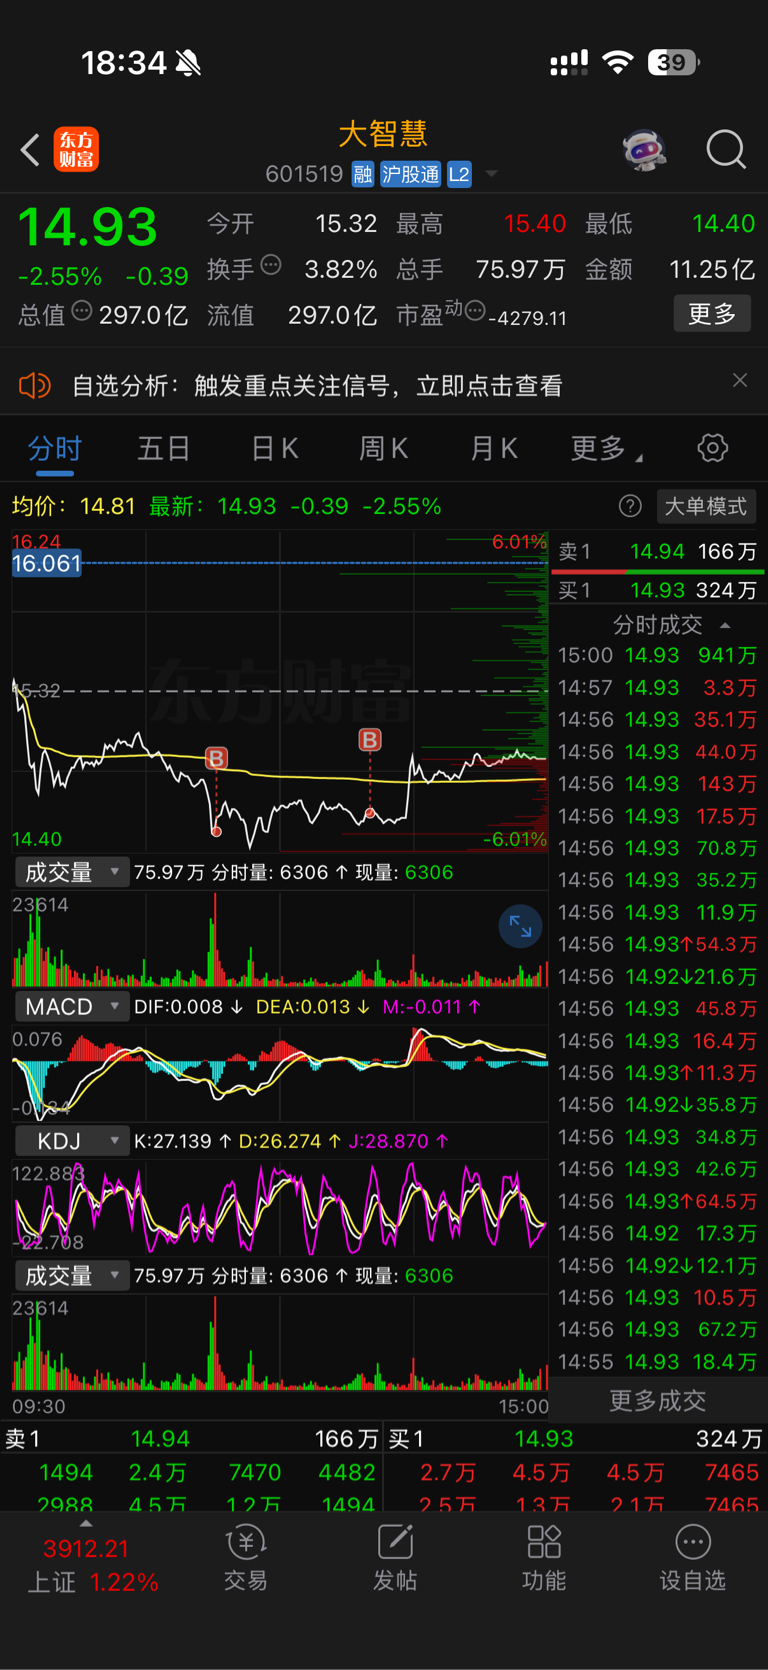The width and height of the screenshot is (768, 1670).
Task: Open the MACD indicator dropdown
Action: coord(71,1007)
